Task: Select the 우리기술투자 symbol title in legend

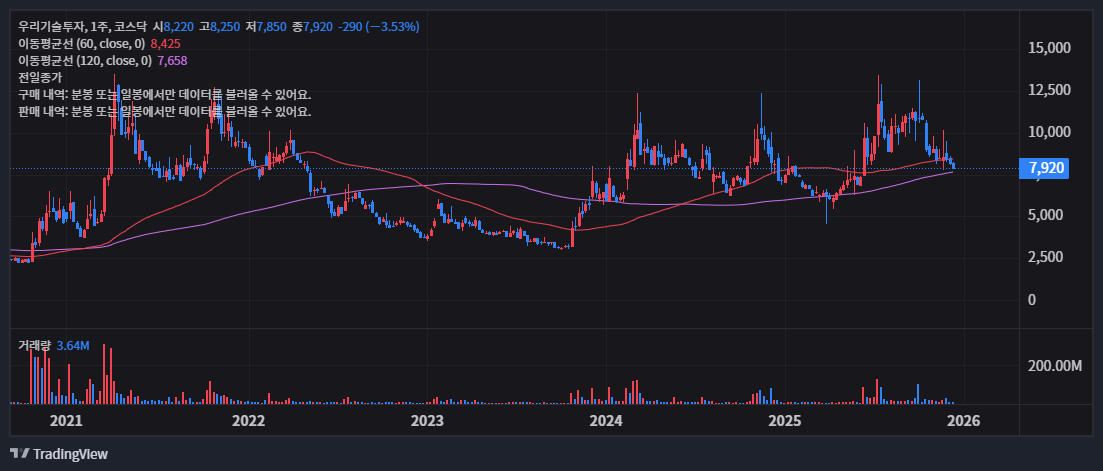Action: click(x=49, y=27)
